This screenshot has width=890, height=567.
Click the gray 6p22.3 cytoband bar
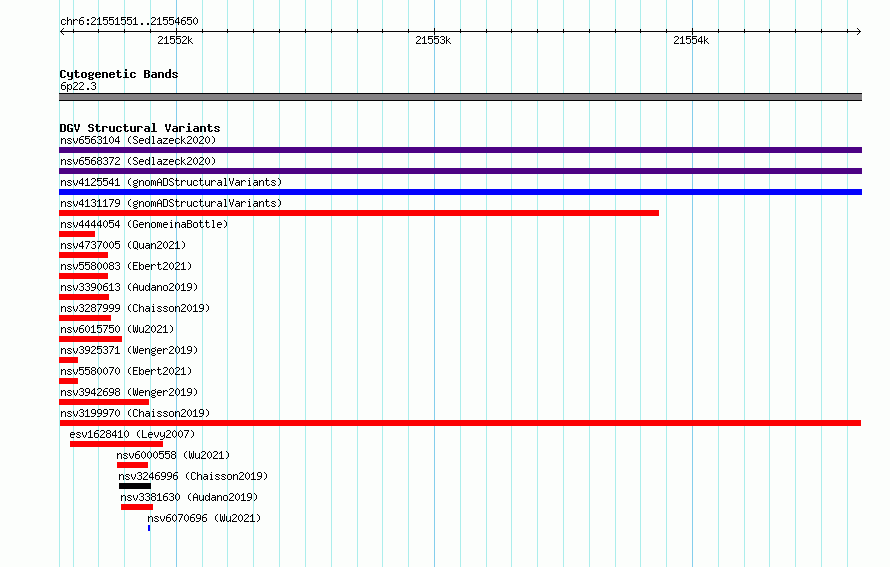[460, 97]
